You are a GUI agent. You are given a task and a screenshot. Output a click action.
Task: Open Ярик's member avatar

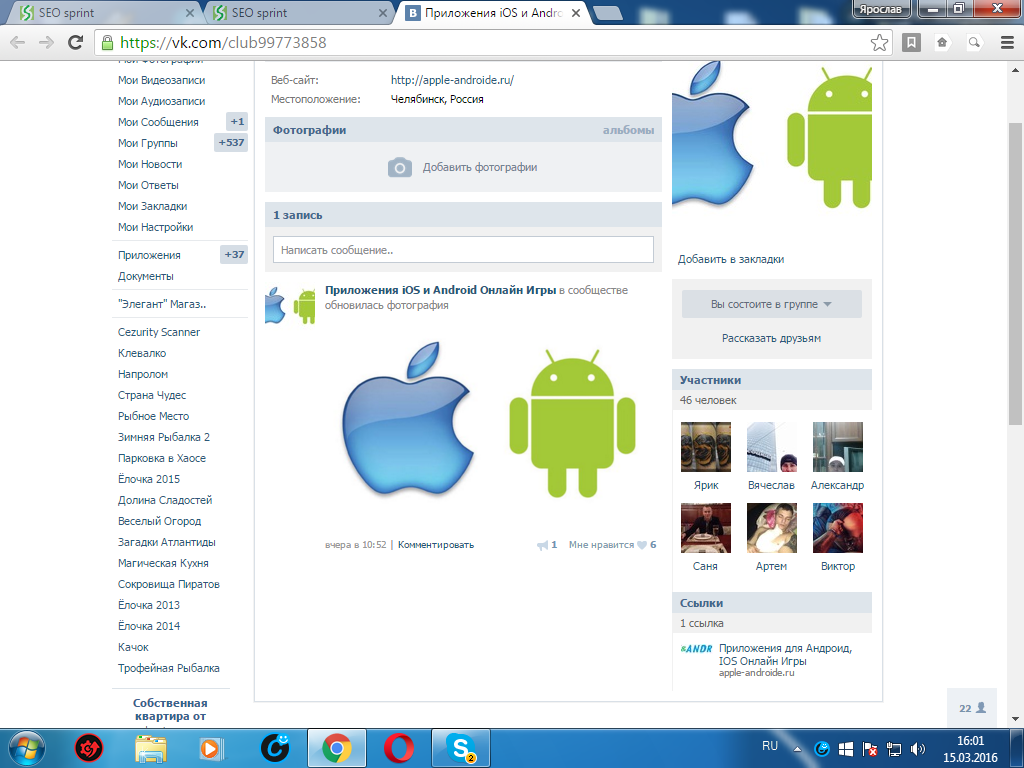click(706, 447)
